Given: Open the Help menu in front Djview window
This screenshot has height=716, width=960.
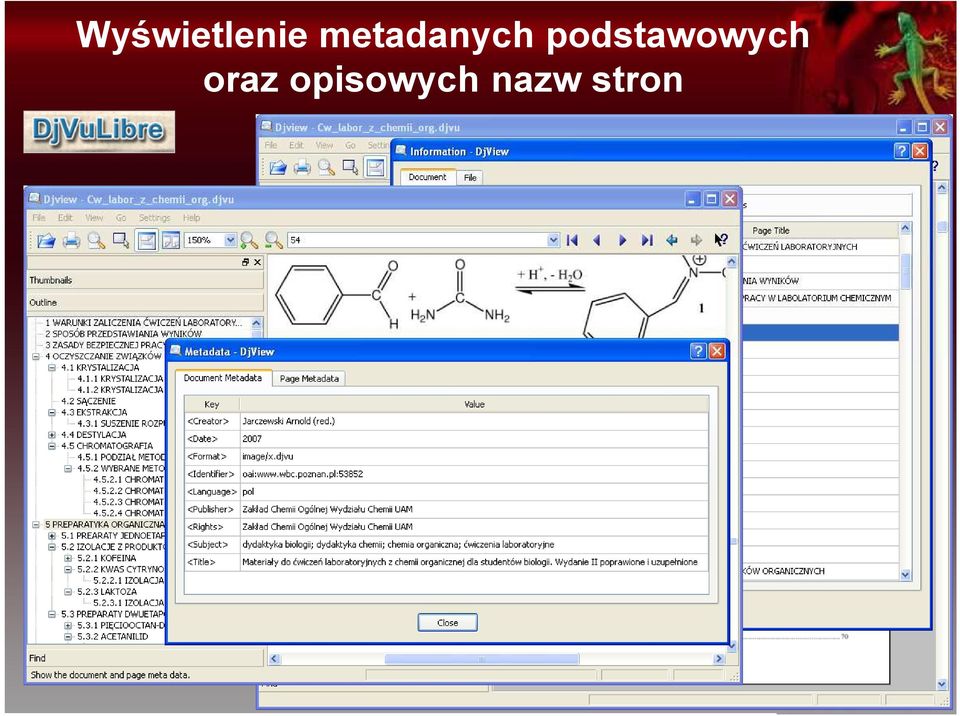Looking at the screenshot, I should (191, 218).
